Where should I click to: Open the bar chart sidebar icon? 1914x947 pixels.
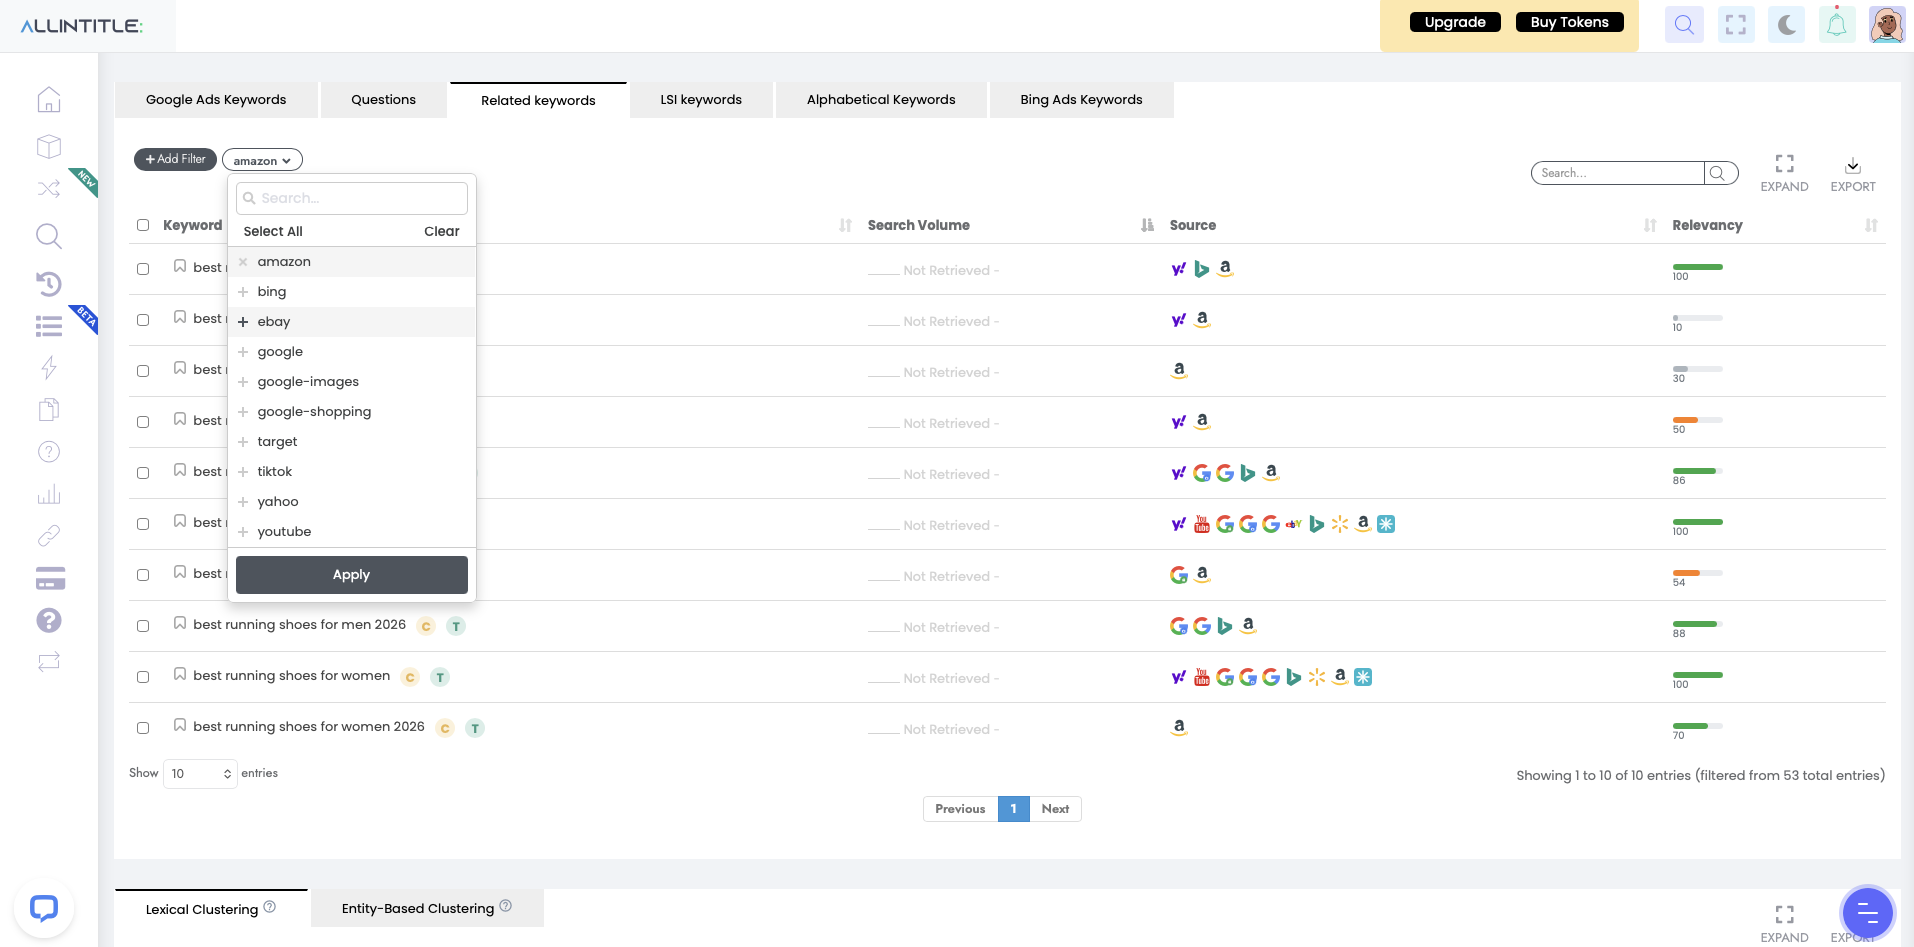49,494
